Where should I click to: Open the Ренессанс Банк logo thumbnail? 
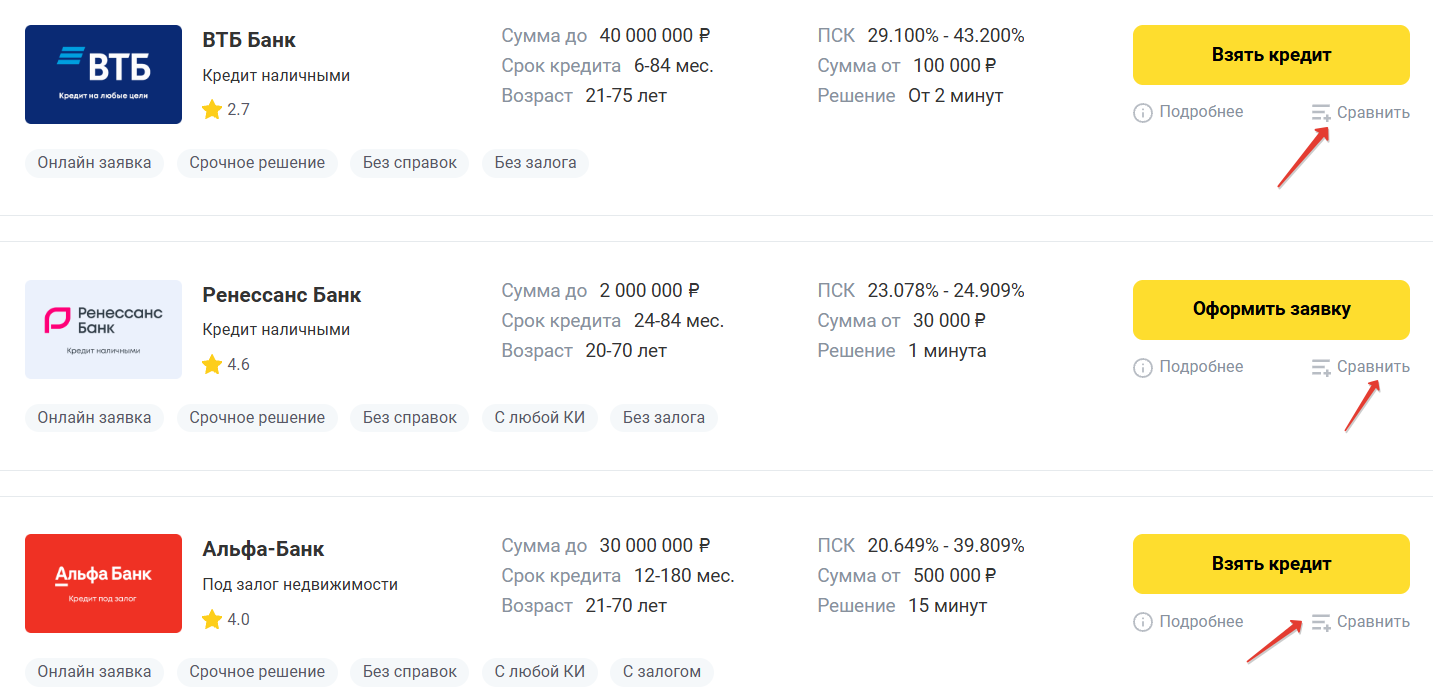point(103,330)
